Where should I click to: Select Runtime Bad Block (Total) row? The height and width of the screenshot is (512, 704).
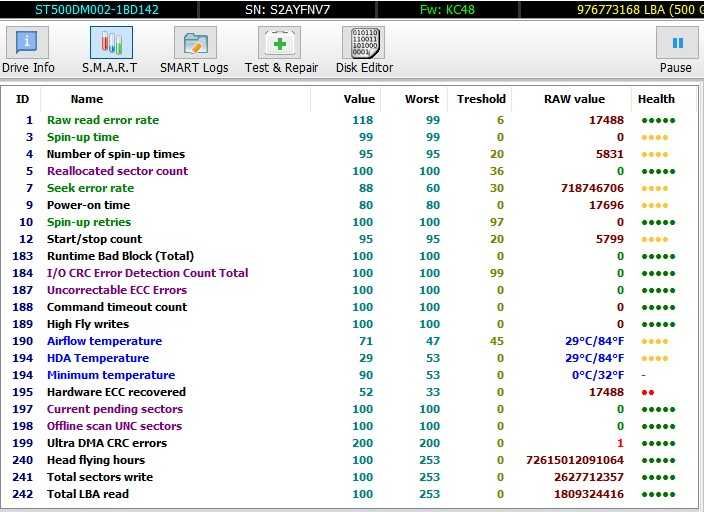point(349,256)
